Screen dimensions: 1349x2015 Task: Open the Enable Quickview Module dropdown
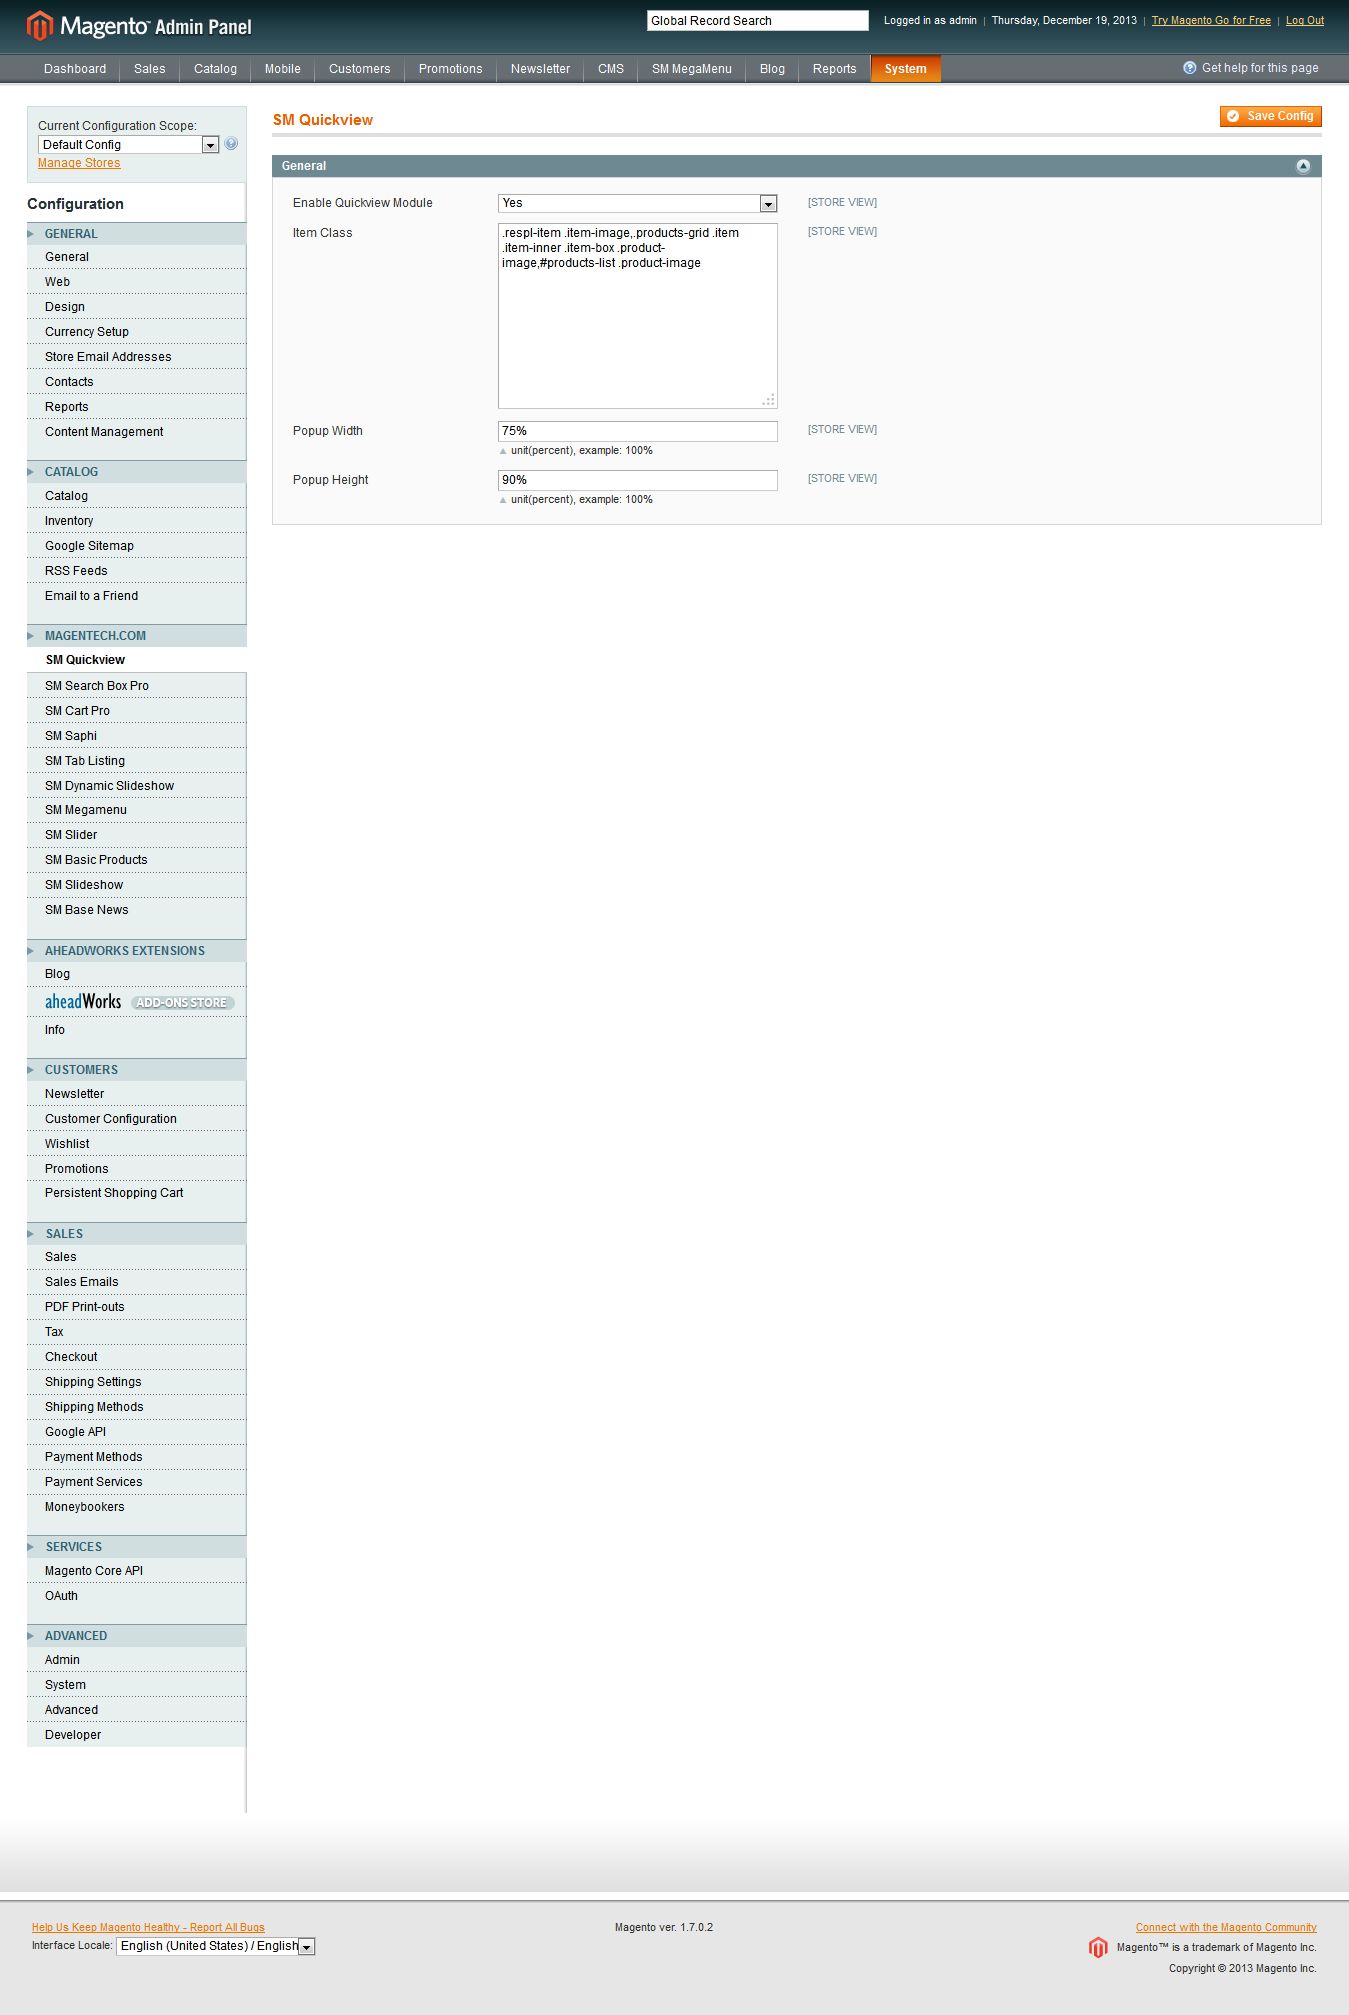click(x=637, y=203)
